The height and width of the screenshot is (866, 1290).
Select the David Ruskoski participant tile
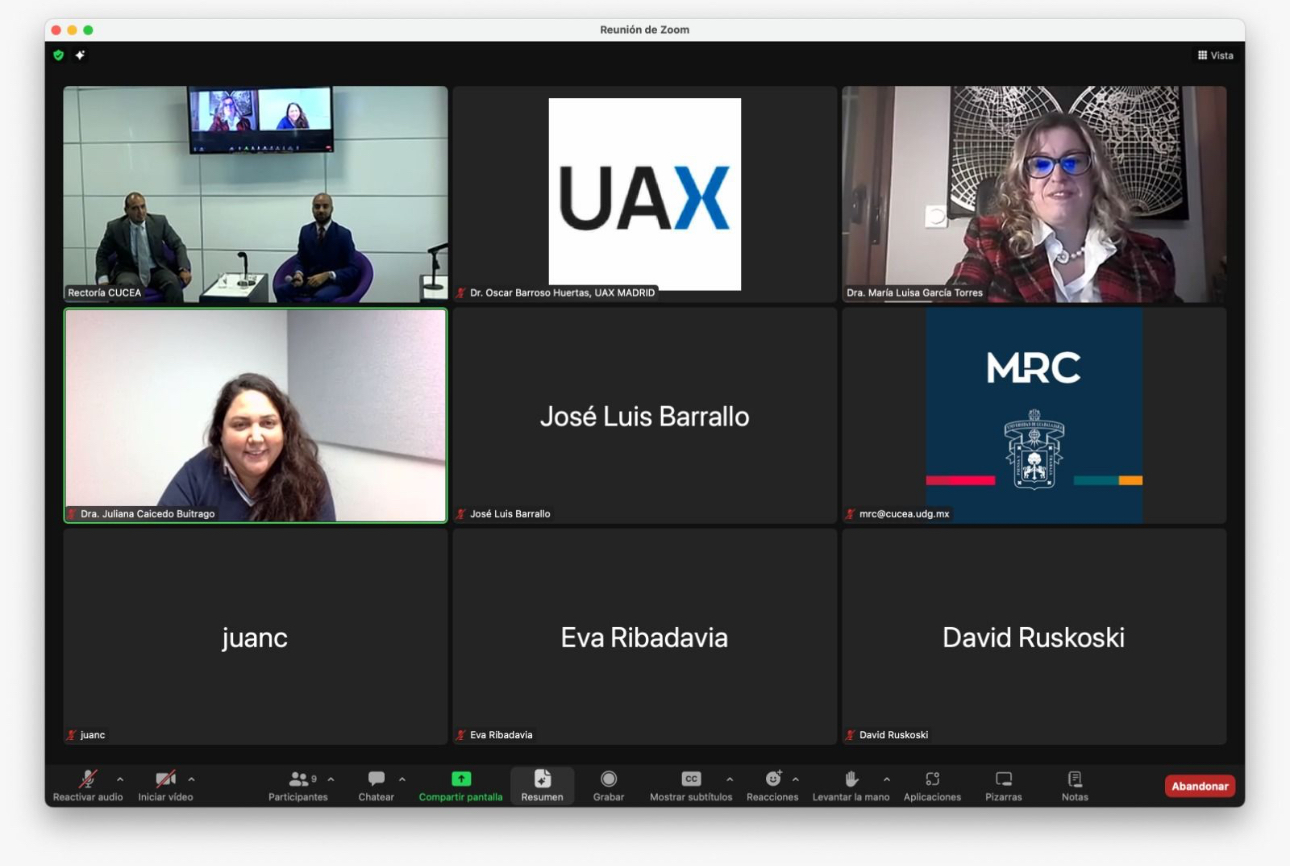pos(1034,636)
